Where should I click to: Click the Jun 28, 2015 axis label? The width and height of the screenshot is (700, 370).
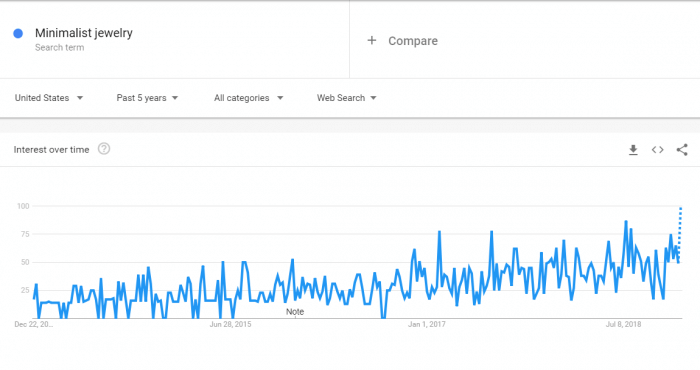230,324
